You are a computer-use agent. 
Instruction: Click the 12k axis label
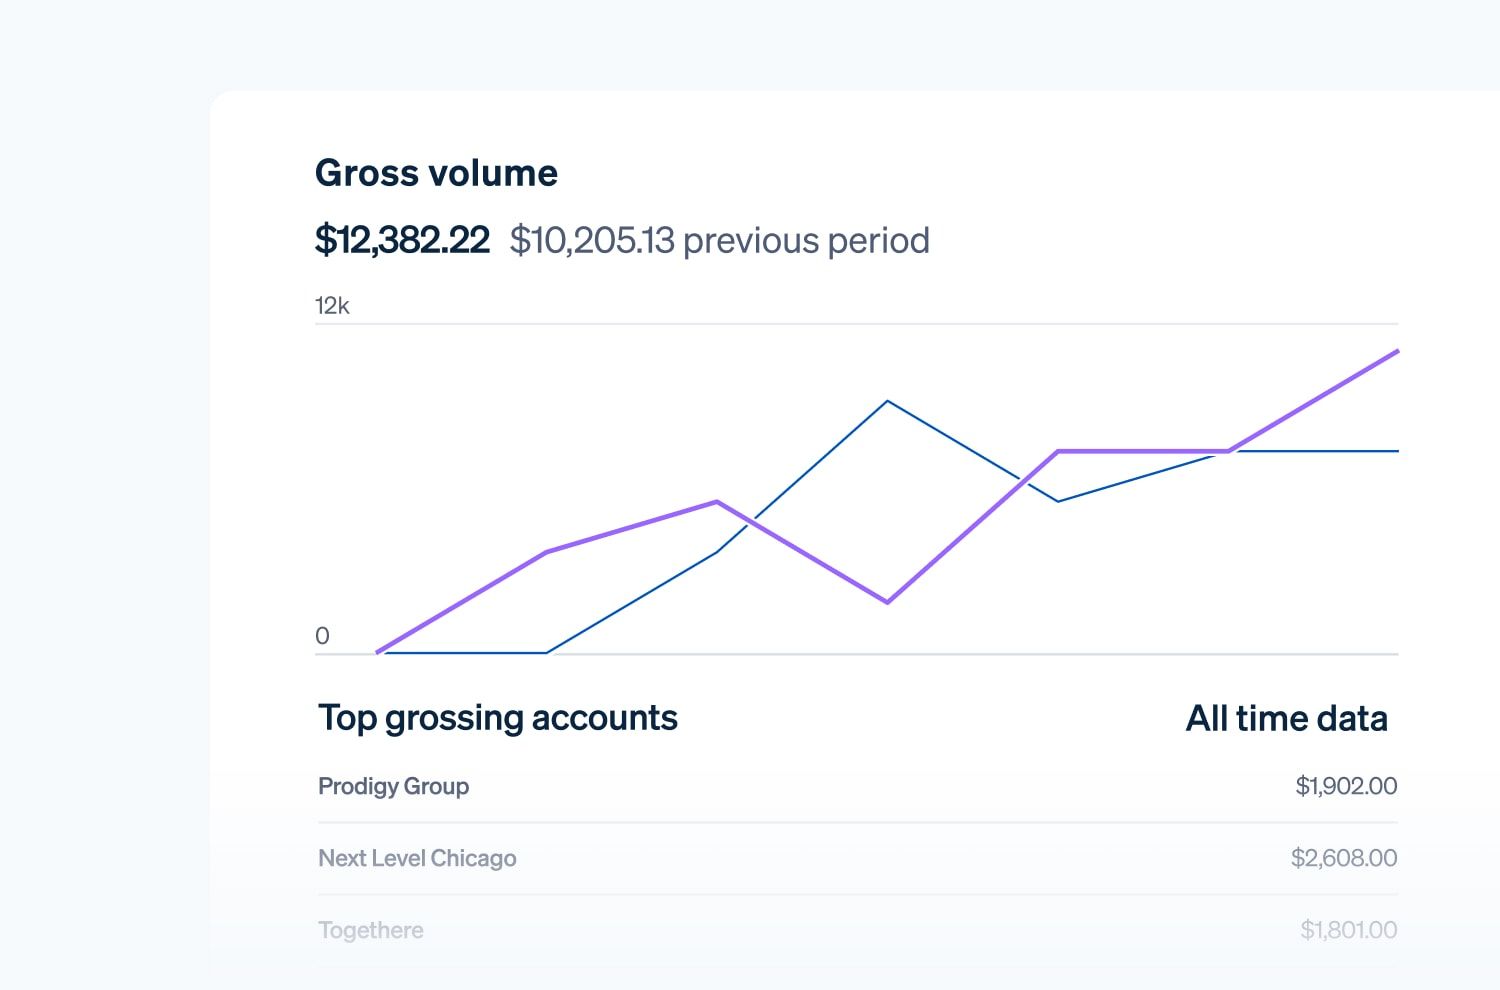[x=332, y=306]
